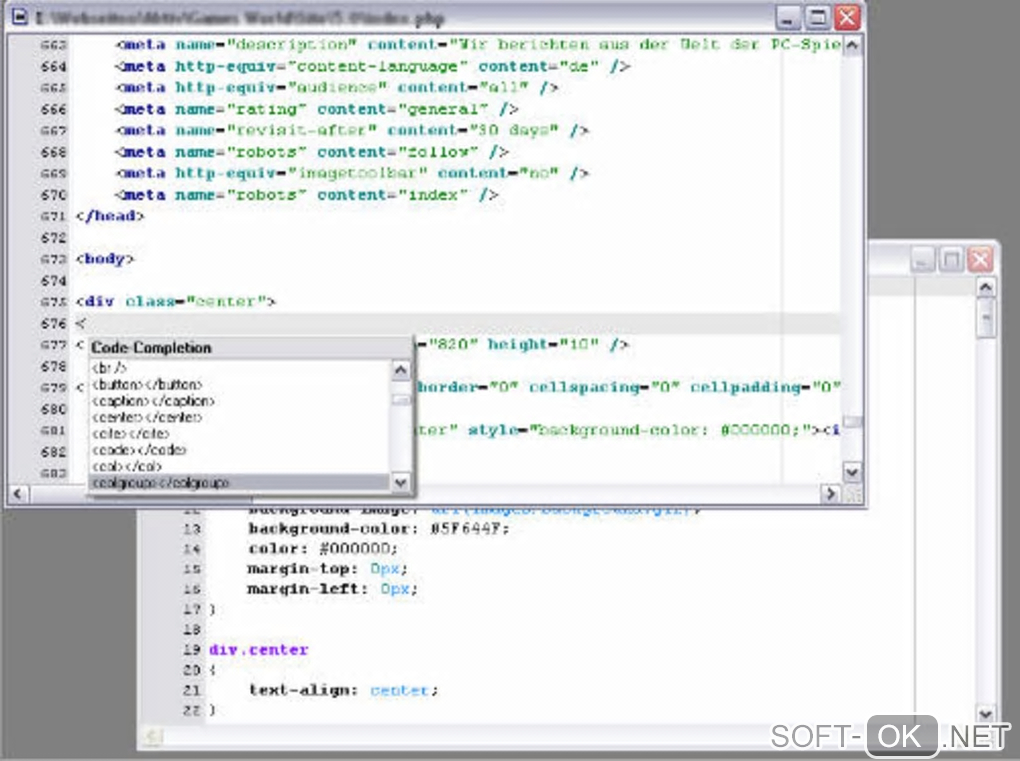Click the robots 'index' meta tag on line 670
Screen dimensions: 1020x761
tap(306, 195)
